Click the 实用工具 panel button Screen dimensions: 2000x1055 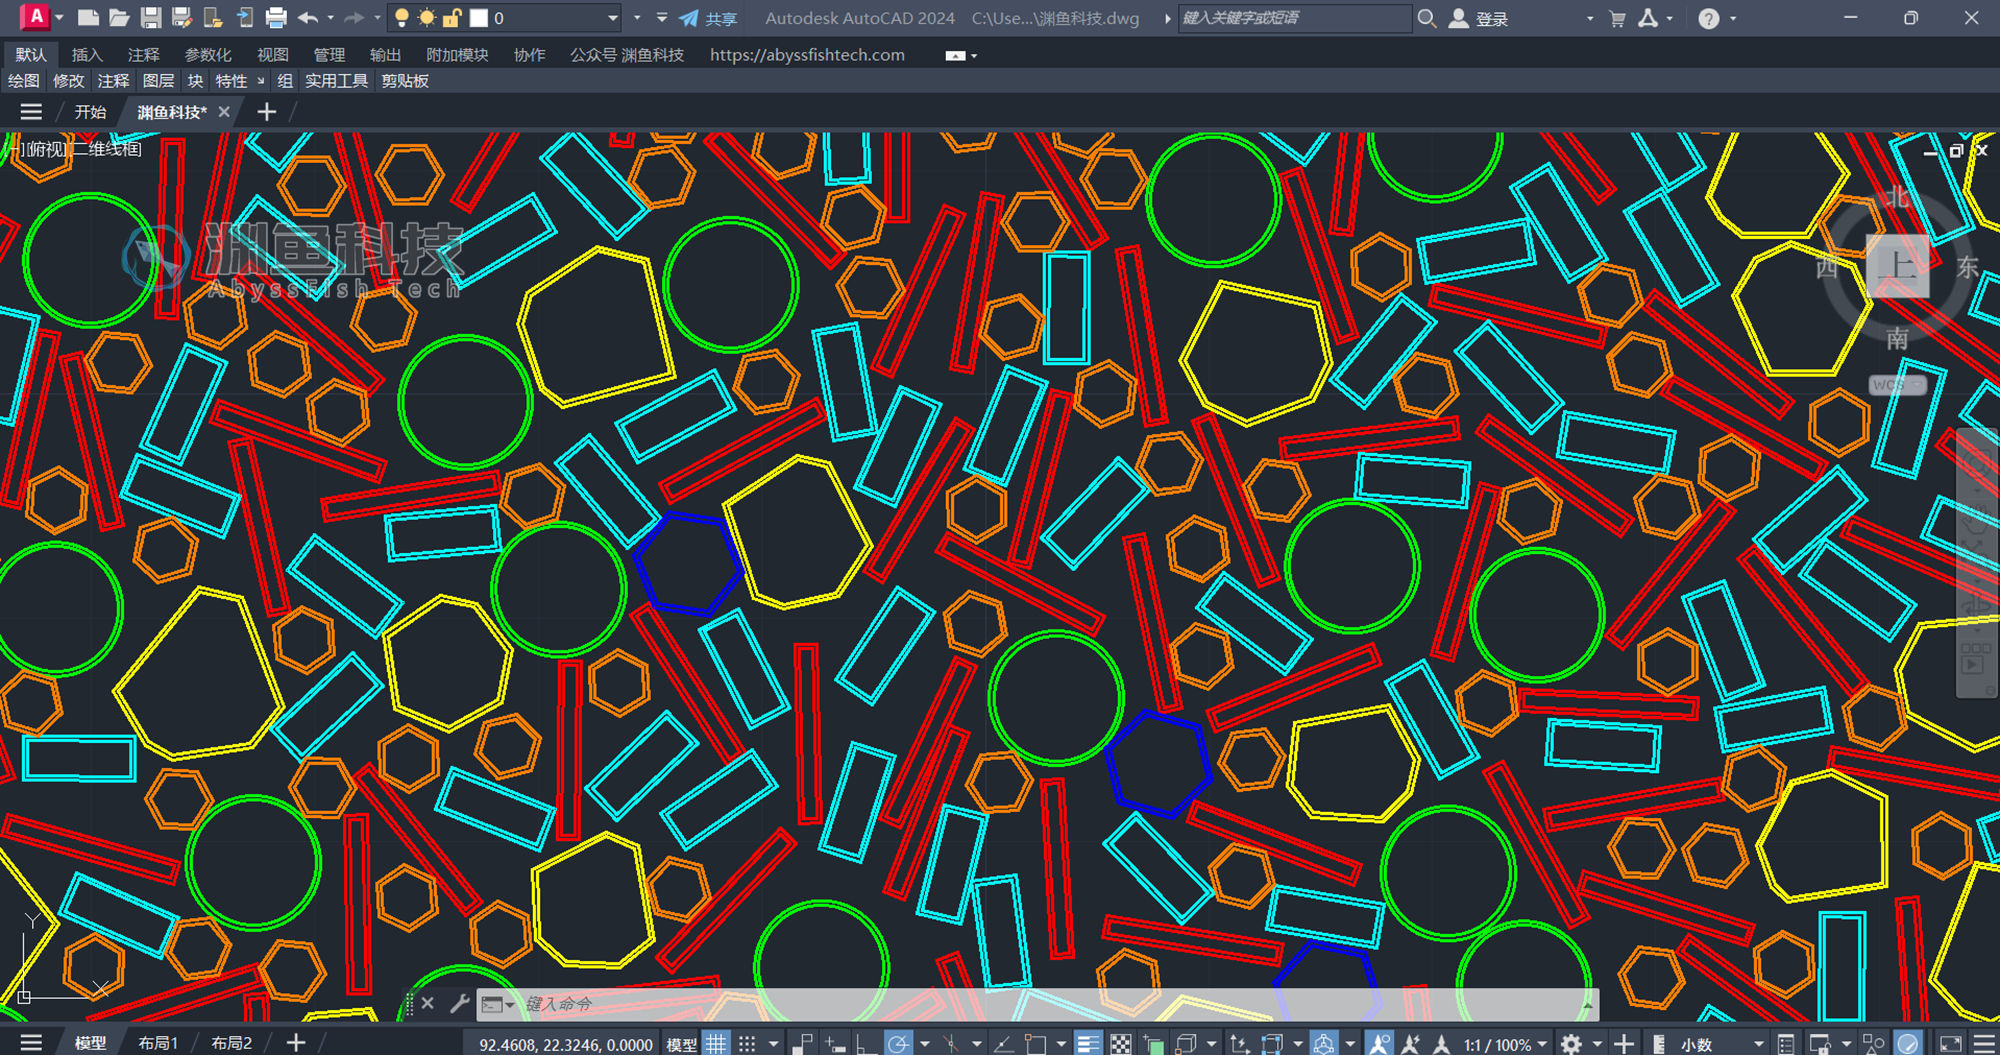click(x=336, y=81)
